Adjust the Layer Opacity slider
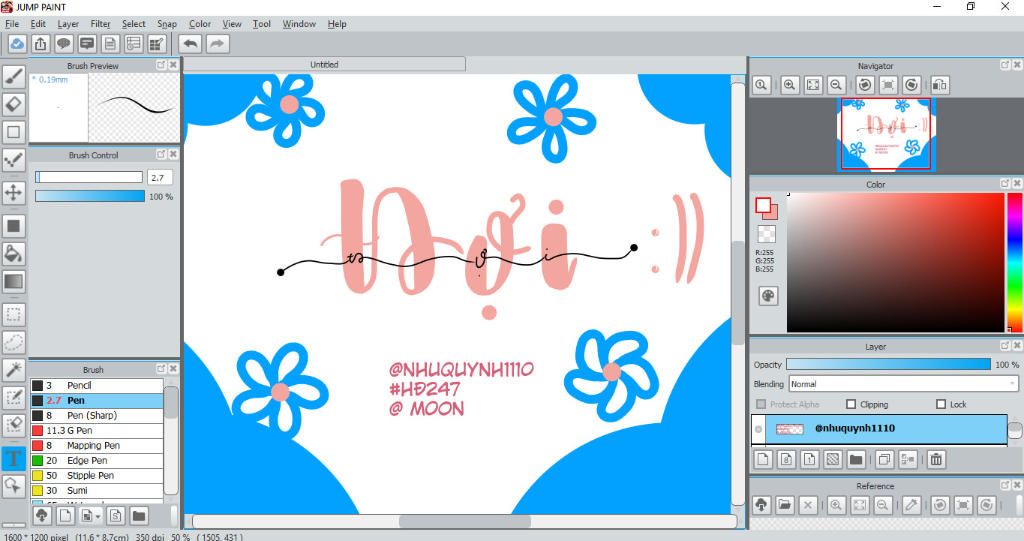The width and height of the screenshot is (1024, 541). click(x=888, y=364)
